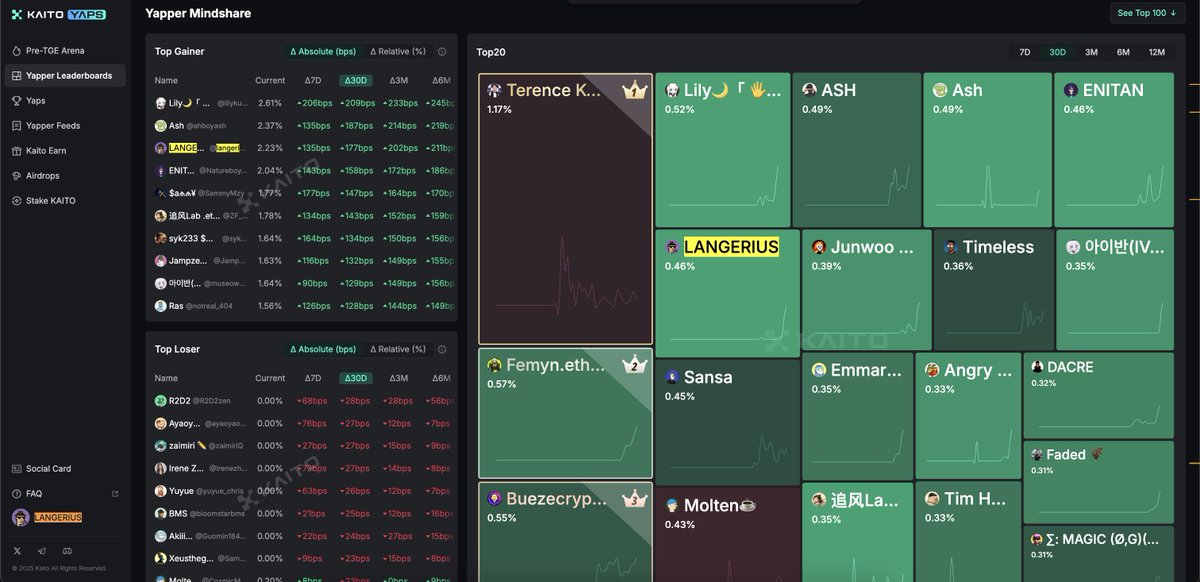1200x582 pixels.
Task: Open the Faded treemap tile
Action: (1098, 482)
